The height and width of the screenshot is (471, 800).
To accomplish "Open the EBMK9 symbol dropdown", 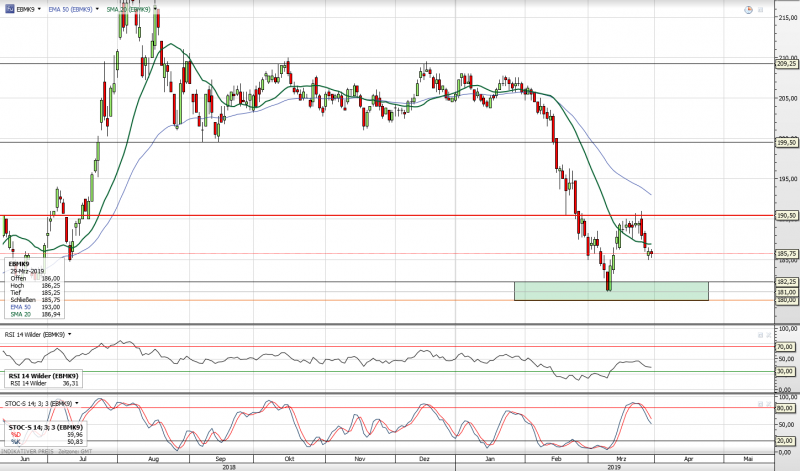I will click(38, 9).
